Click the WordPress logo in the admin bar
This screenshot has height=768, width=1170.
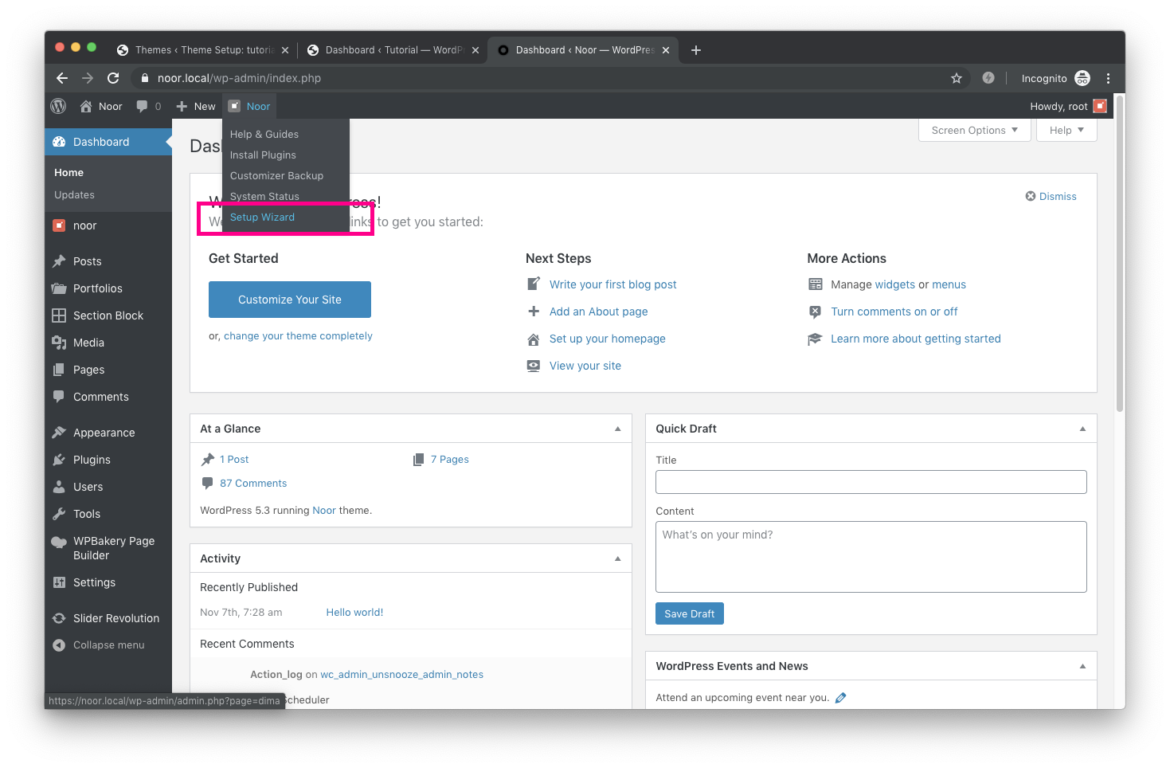point(57,106)
